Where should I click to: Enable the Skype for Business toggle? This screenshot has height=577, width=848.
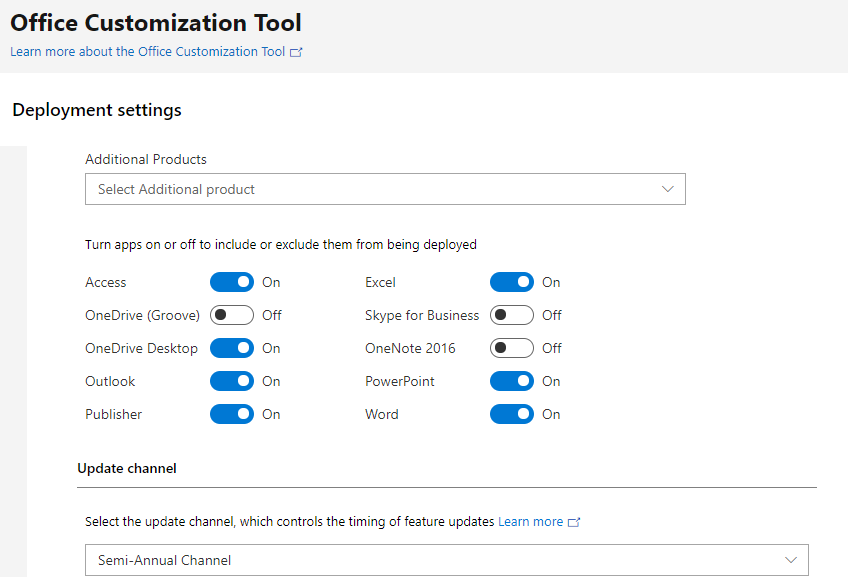(x=511, y=315)
